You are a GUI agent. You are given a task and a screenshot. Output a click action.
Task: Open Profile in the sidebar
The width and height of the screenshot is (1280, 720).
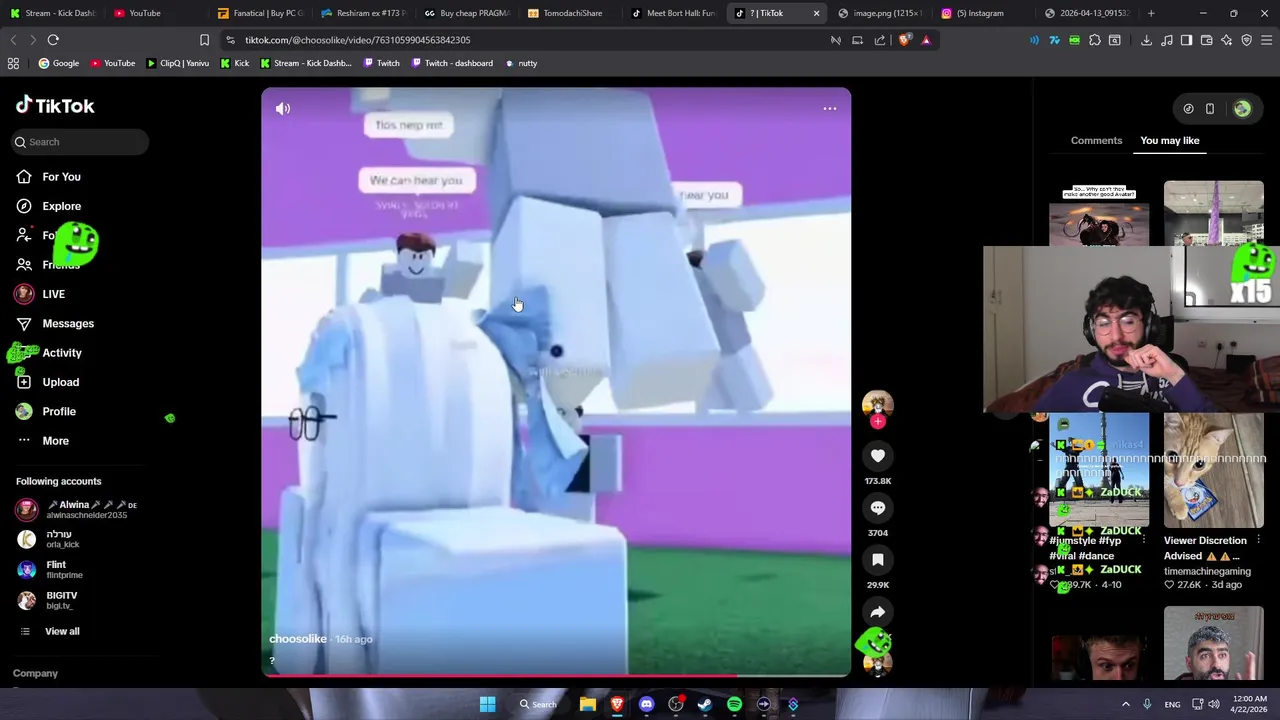pos(59,411)
